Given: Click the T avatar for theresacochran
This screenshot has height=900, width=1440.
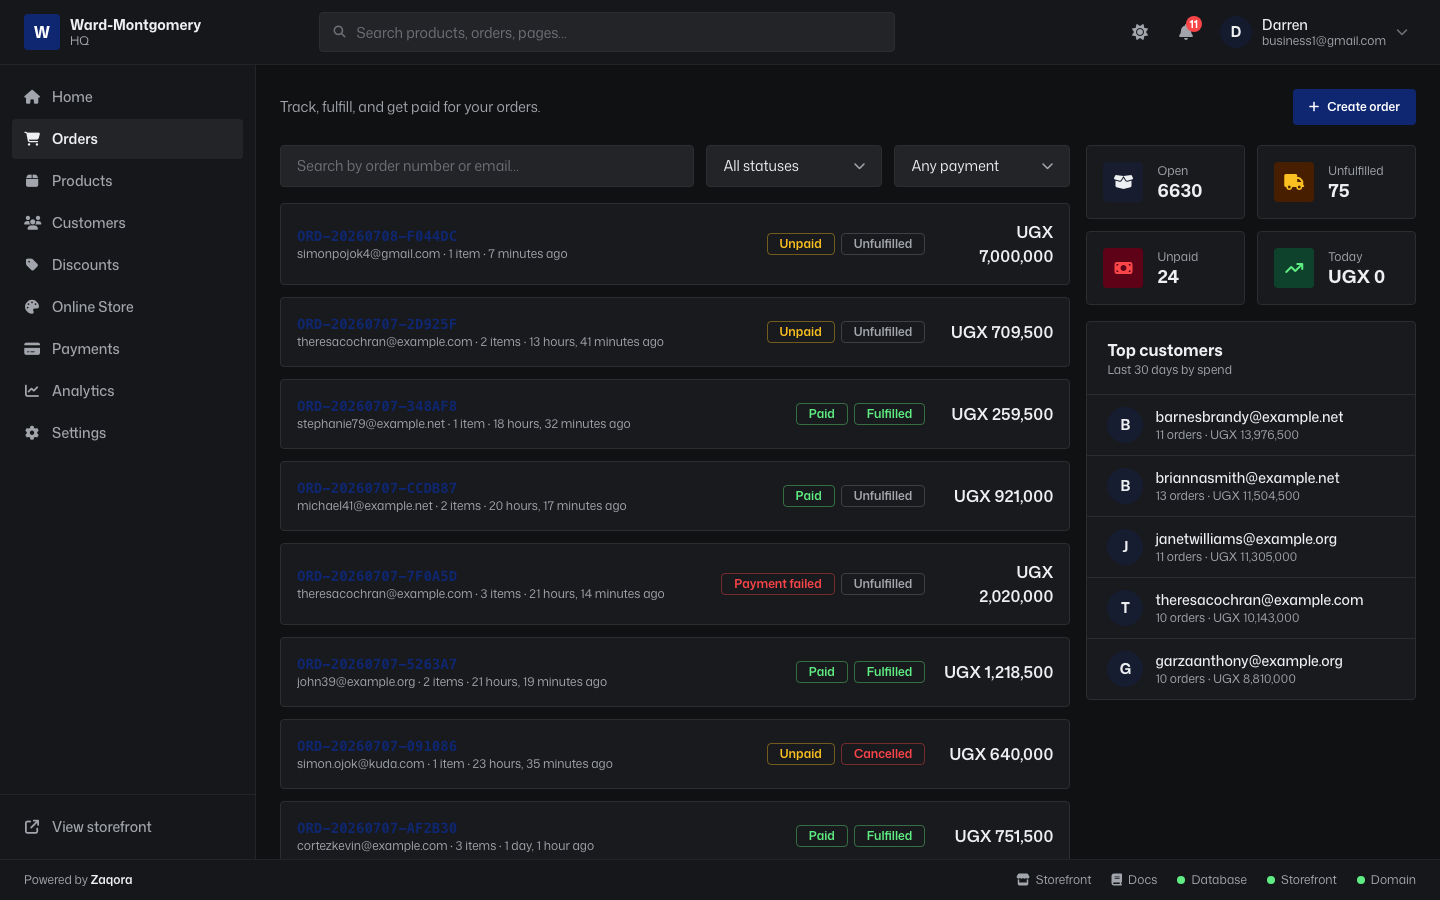Looking at the screenshot, I should click(x=1125, y=608).
